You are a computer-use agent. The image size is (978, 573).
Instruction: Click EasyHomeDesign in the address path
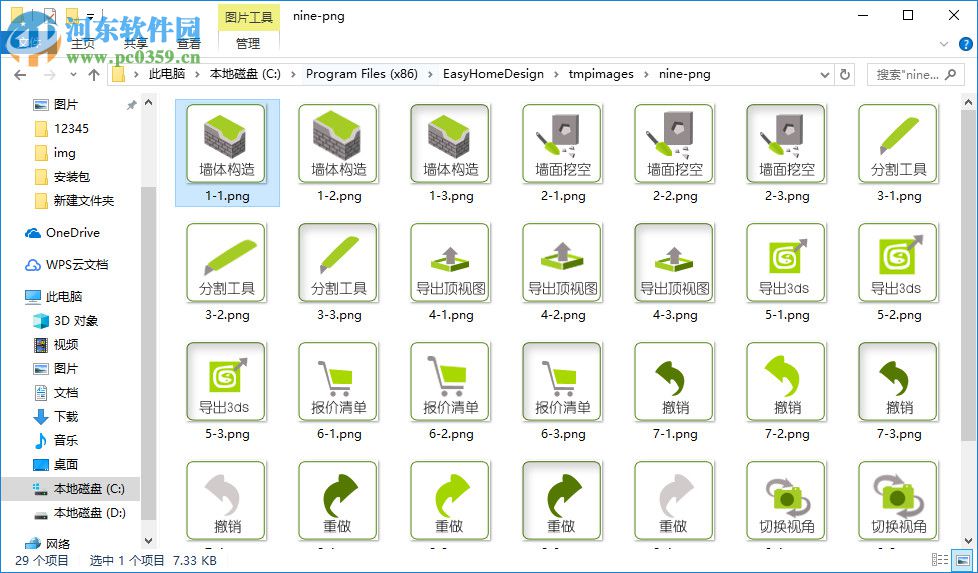point(493,74)
